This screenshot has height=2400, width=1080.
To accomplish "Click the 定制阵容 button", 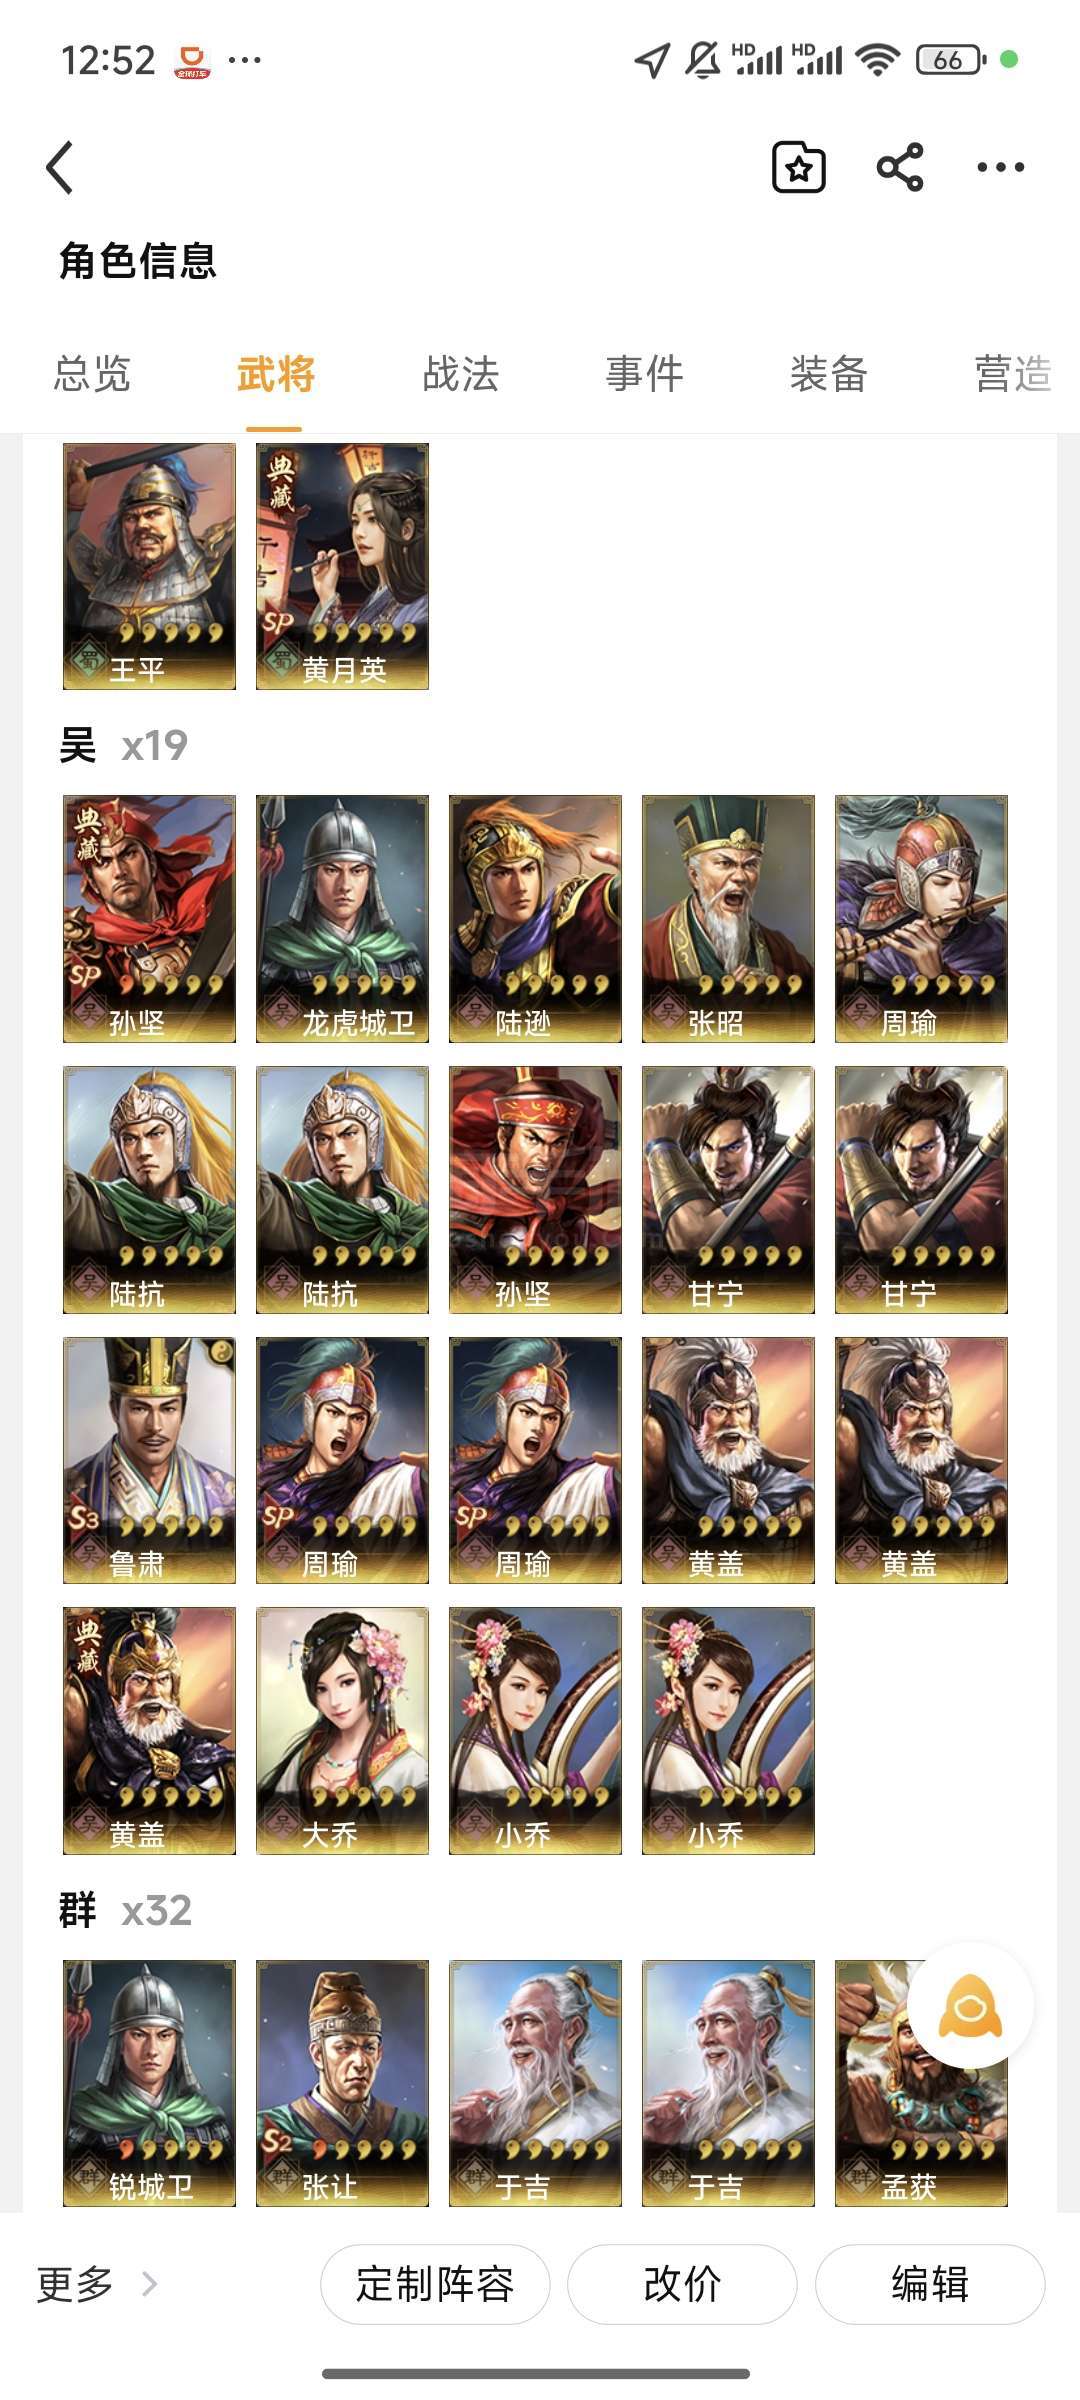I will pyautogui.click(x=435, y=2284).
